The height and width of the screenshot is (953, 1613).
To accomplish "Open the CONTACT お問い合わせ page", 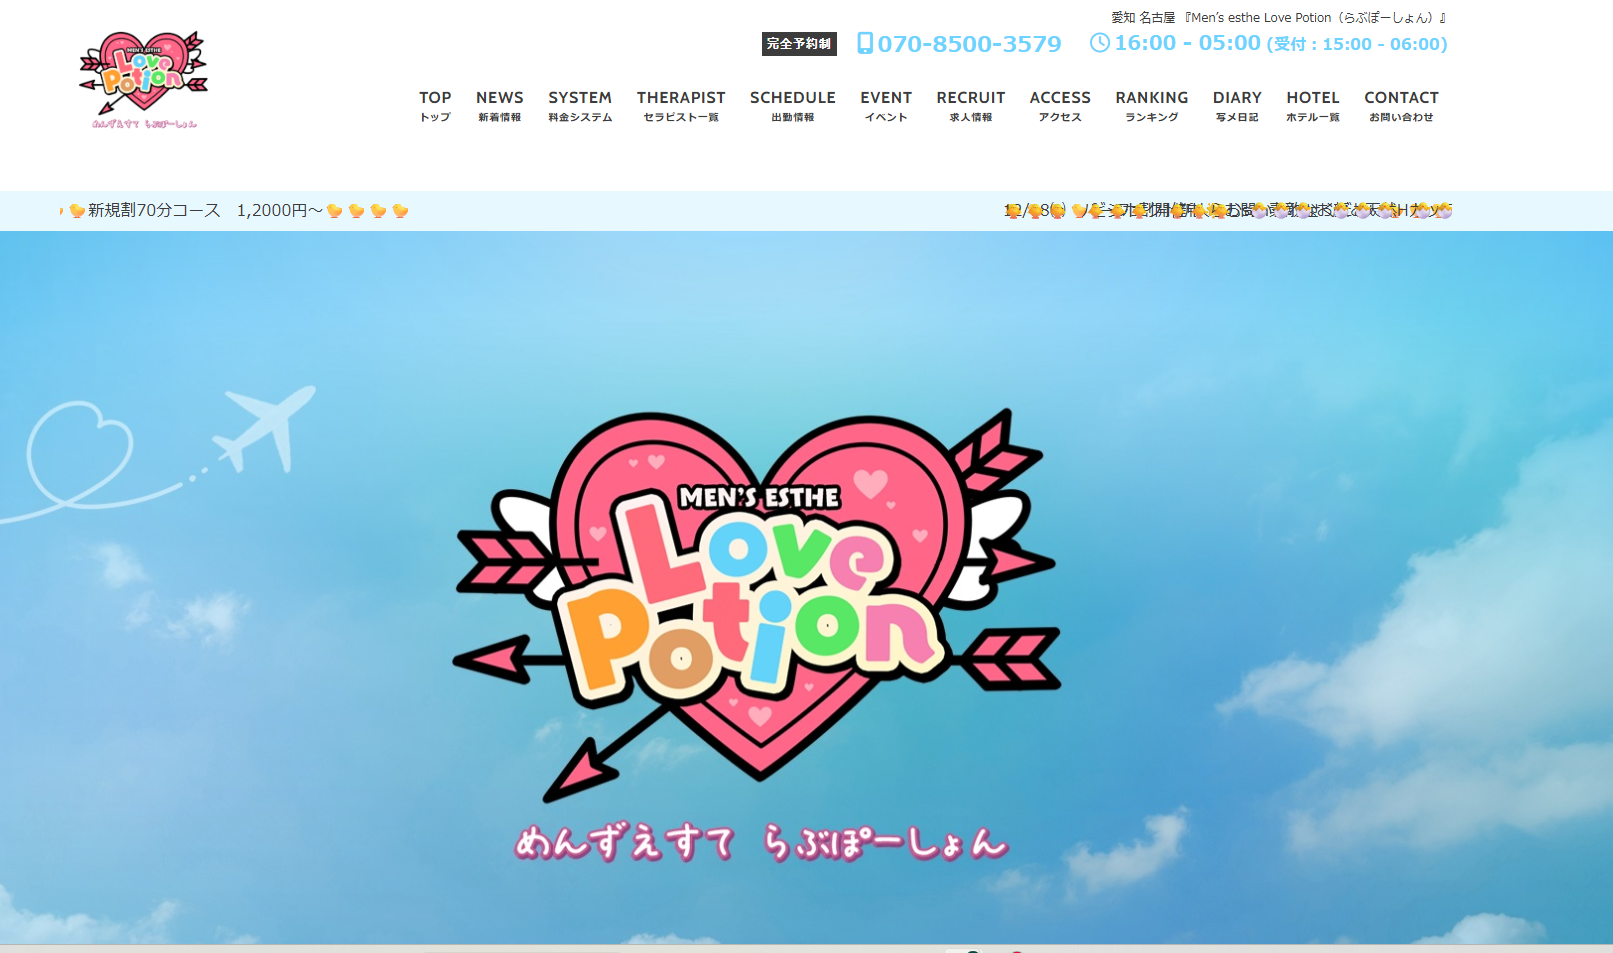I will click(x=1400, y=105).
